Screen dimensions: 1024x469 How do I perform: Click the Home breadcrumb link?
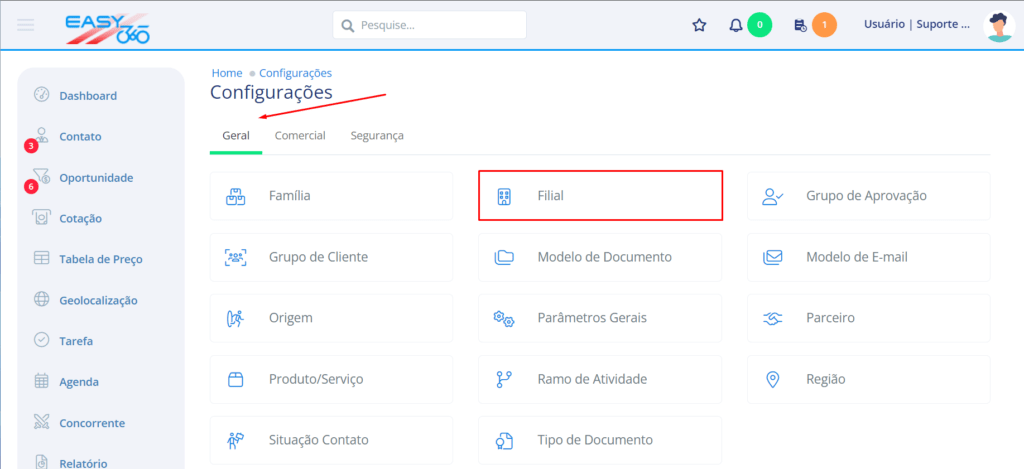[227, 73]
